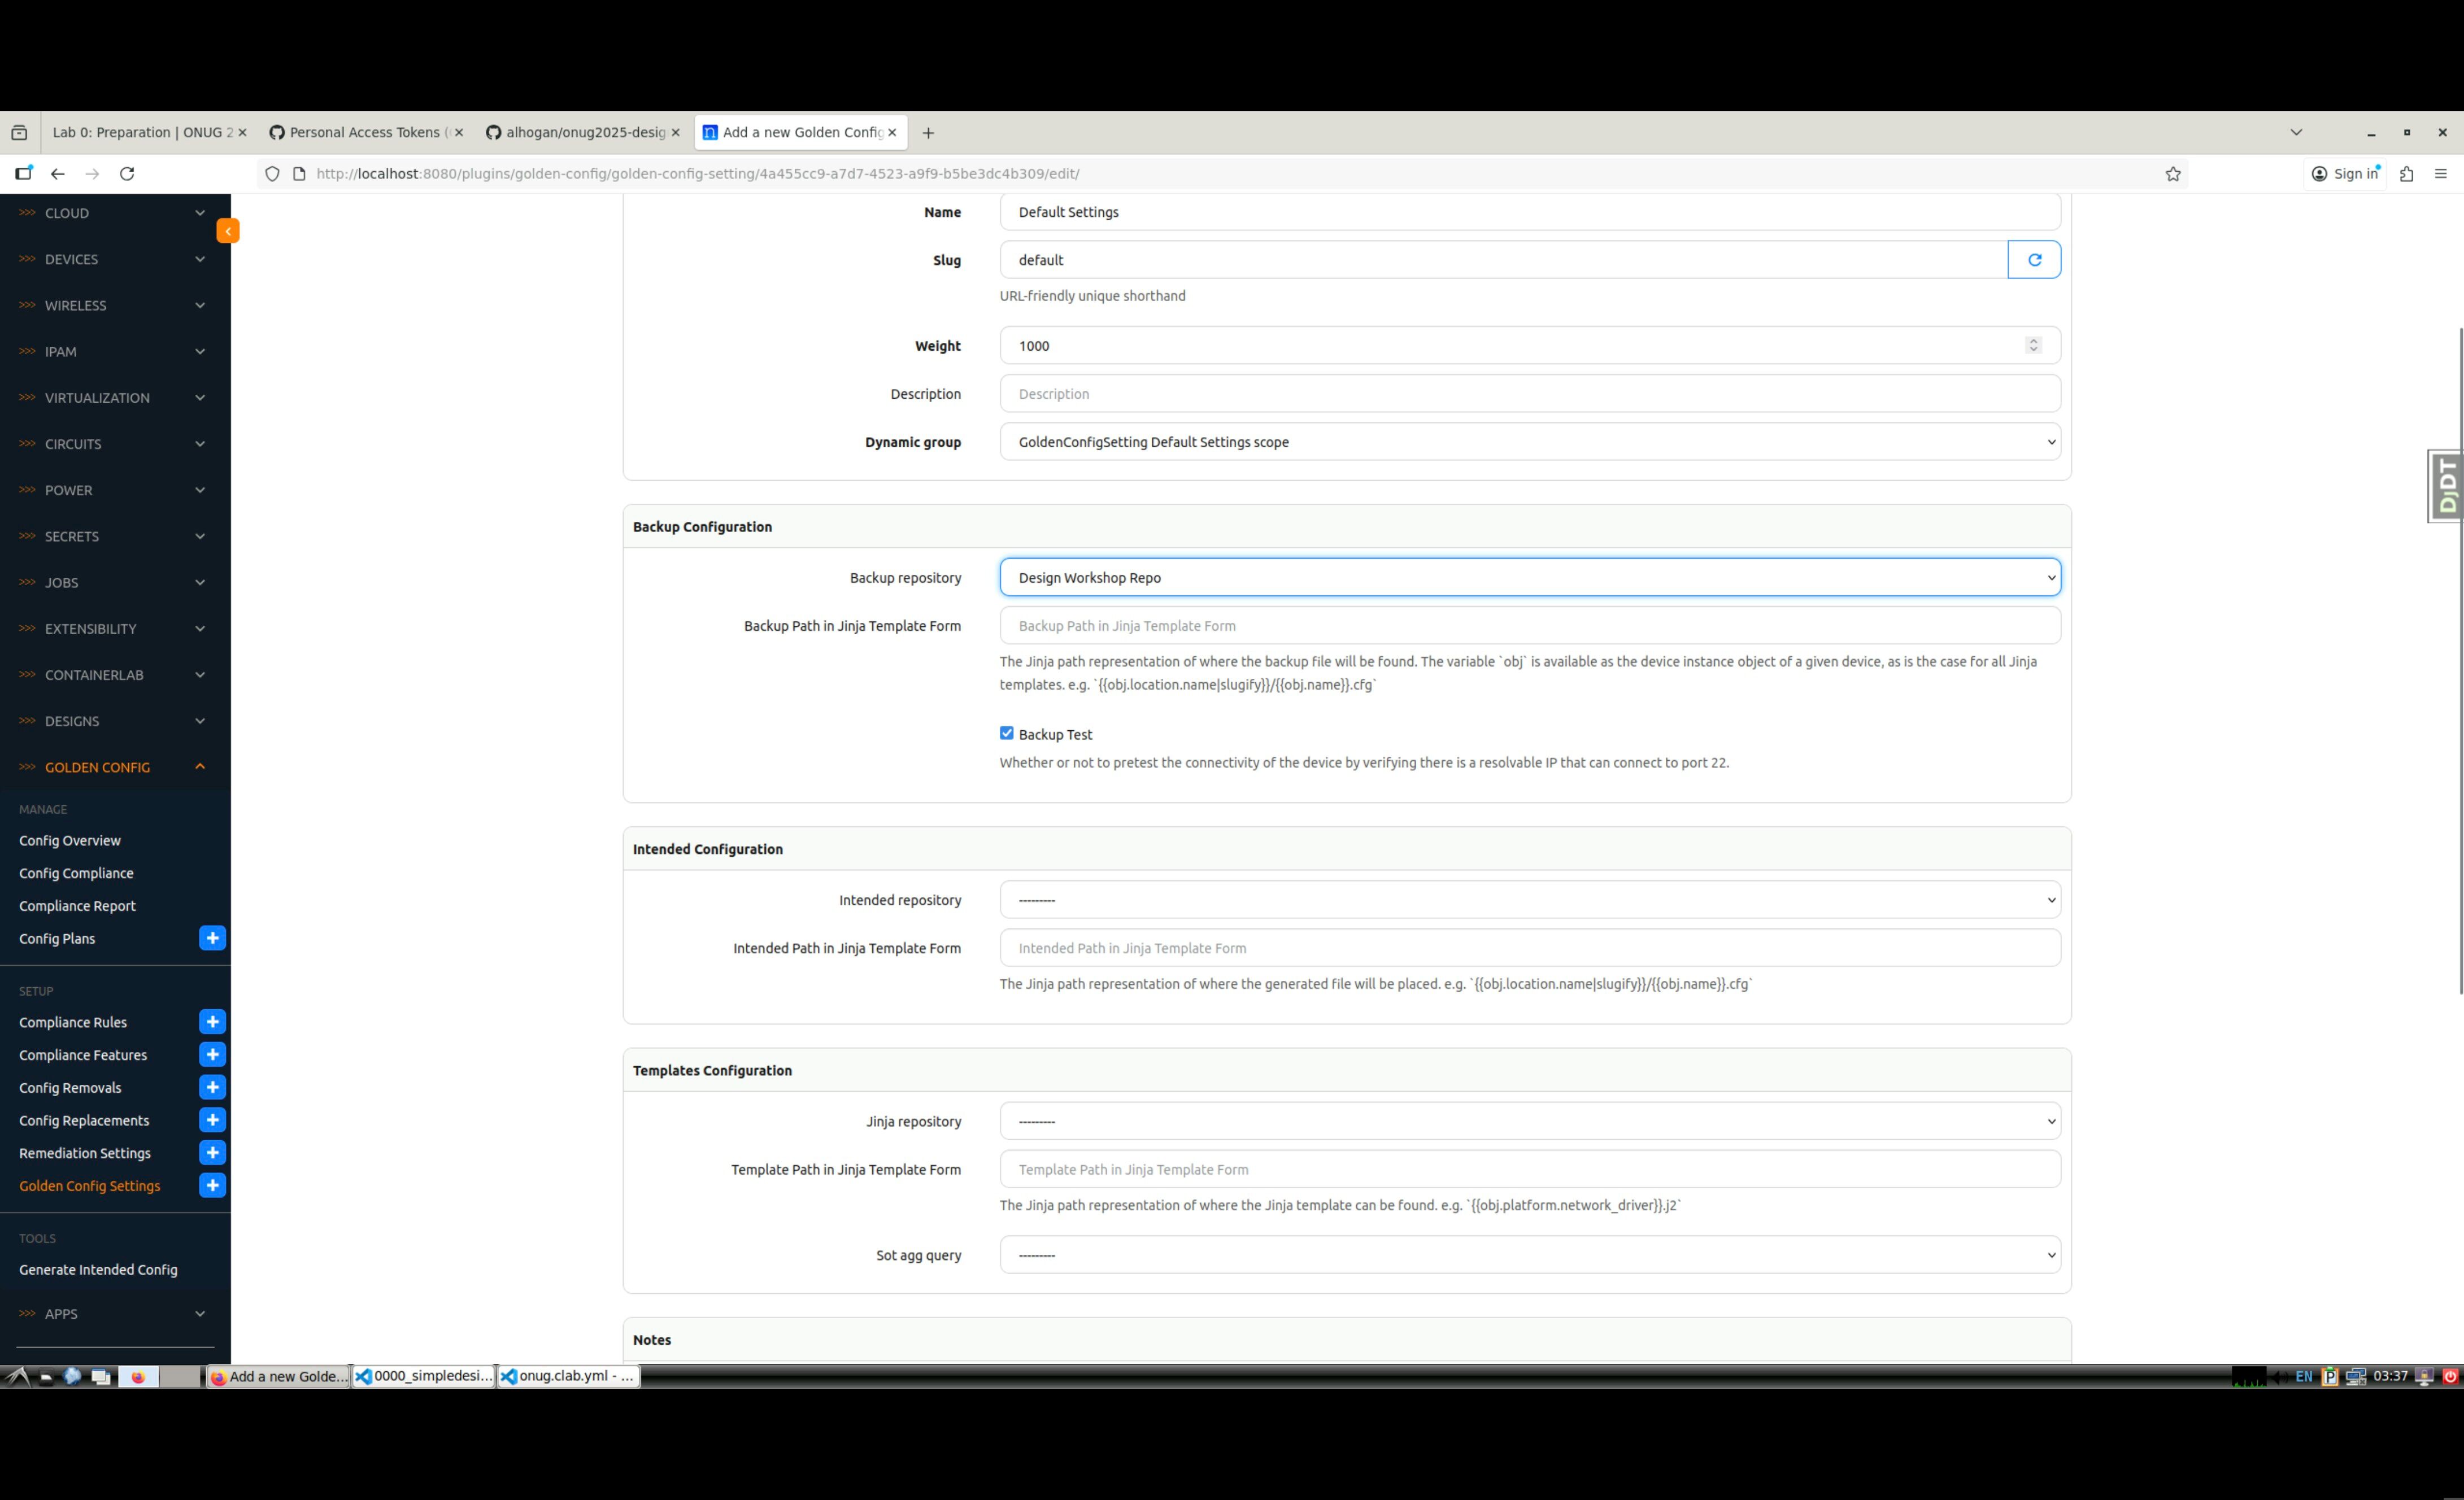Image resolution: width=2464 pixels, height=1500 pixels.
Task: Switch to Lab 0: Preparation tab
Action: point(142,132)
